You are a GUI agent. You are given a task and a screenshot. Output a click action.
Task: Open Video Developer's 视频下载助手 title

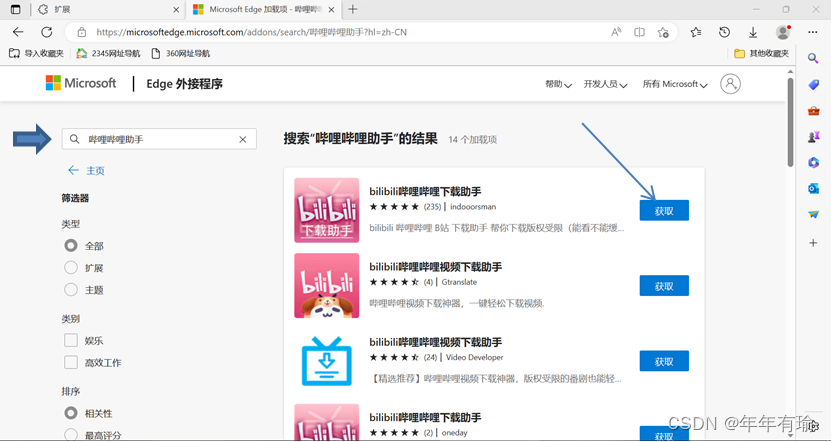click(435, 342)
